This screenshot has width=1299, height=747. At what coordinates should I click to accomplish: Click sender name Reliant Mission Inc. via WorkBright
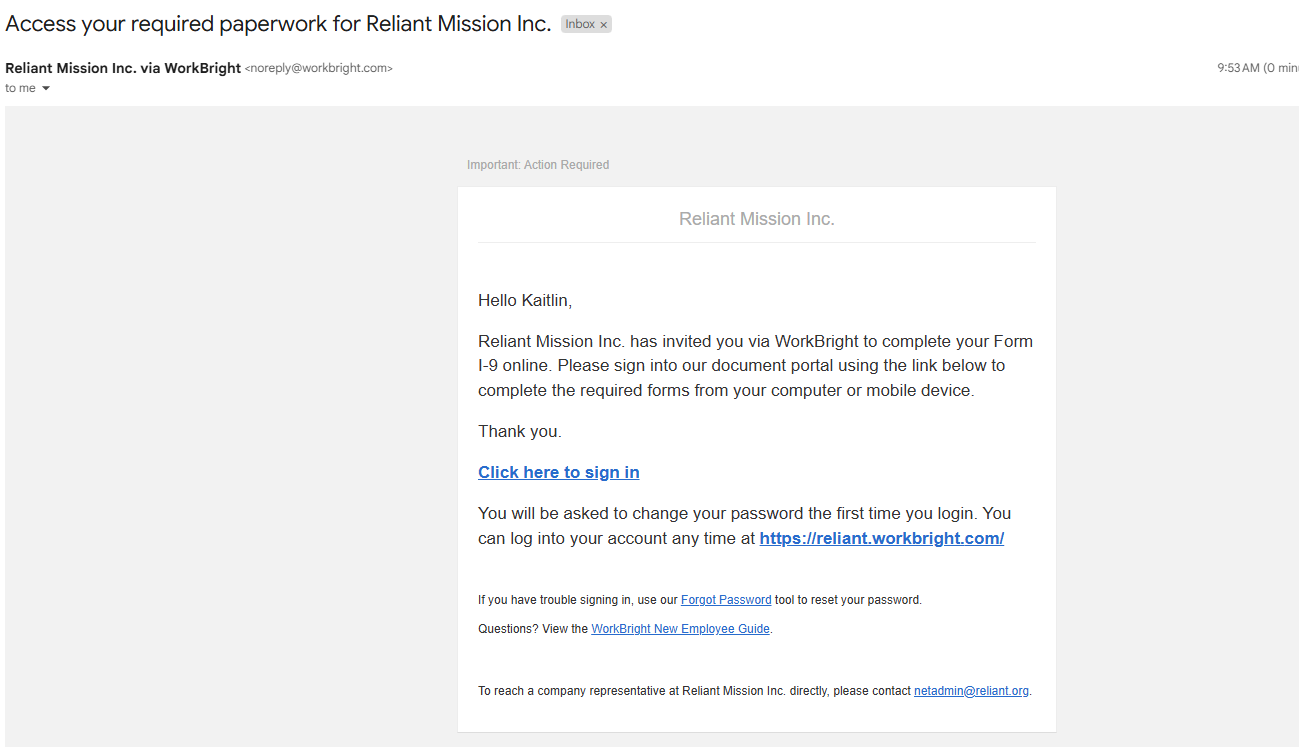[123, 68]
